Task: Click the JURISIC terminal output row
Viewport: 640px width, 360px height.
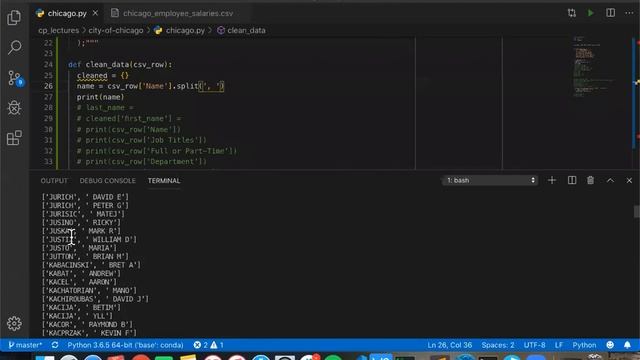Action: pos(83,214)
